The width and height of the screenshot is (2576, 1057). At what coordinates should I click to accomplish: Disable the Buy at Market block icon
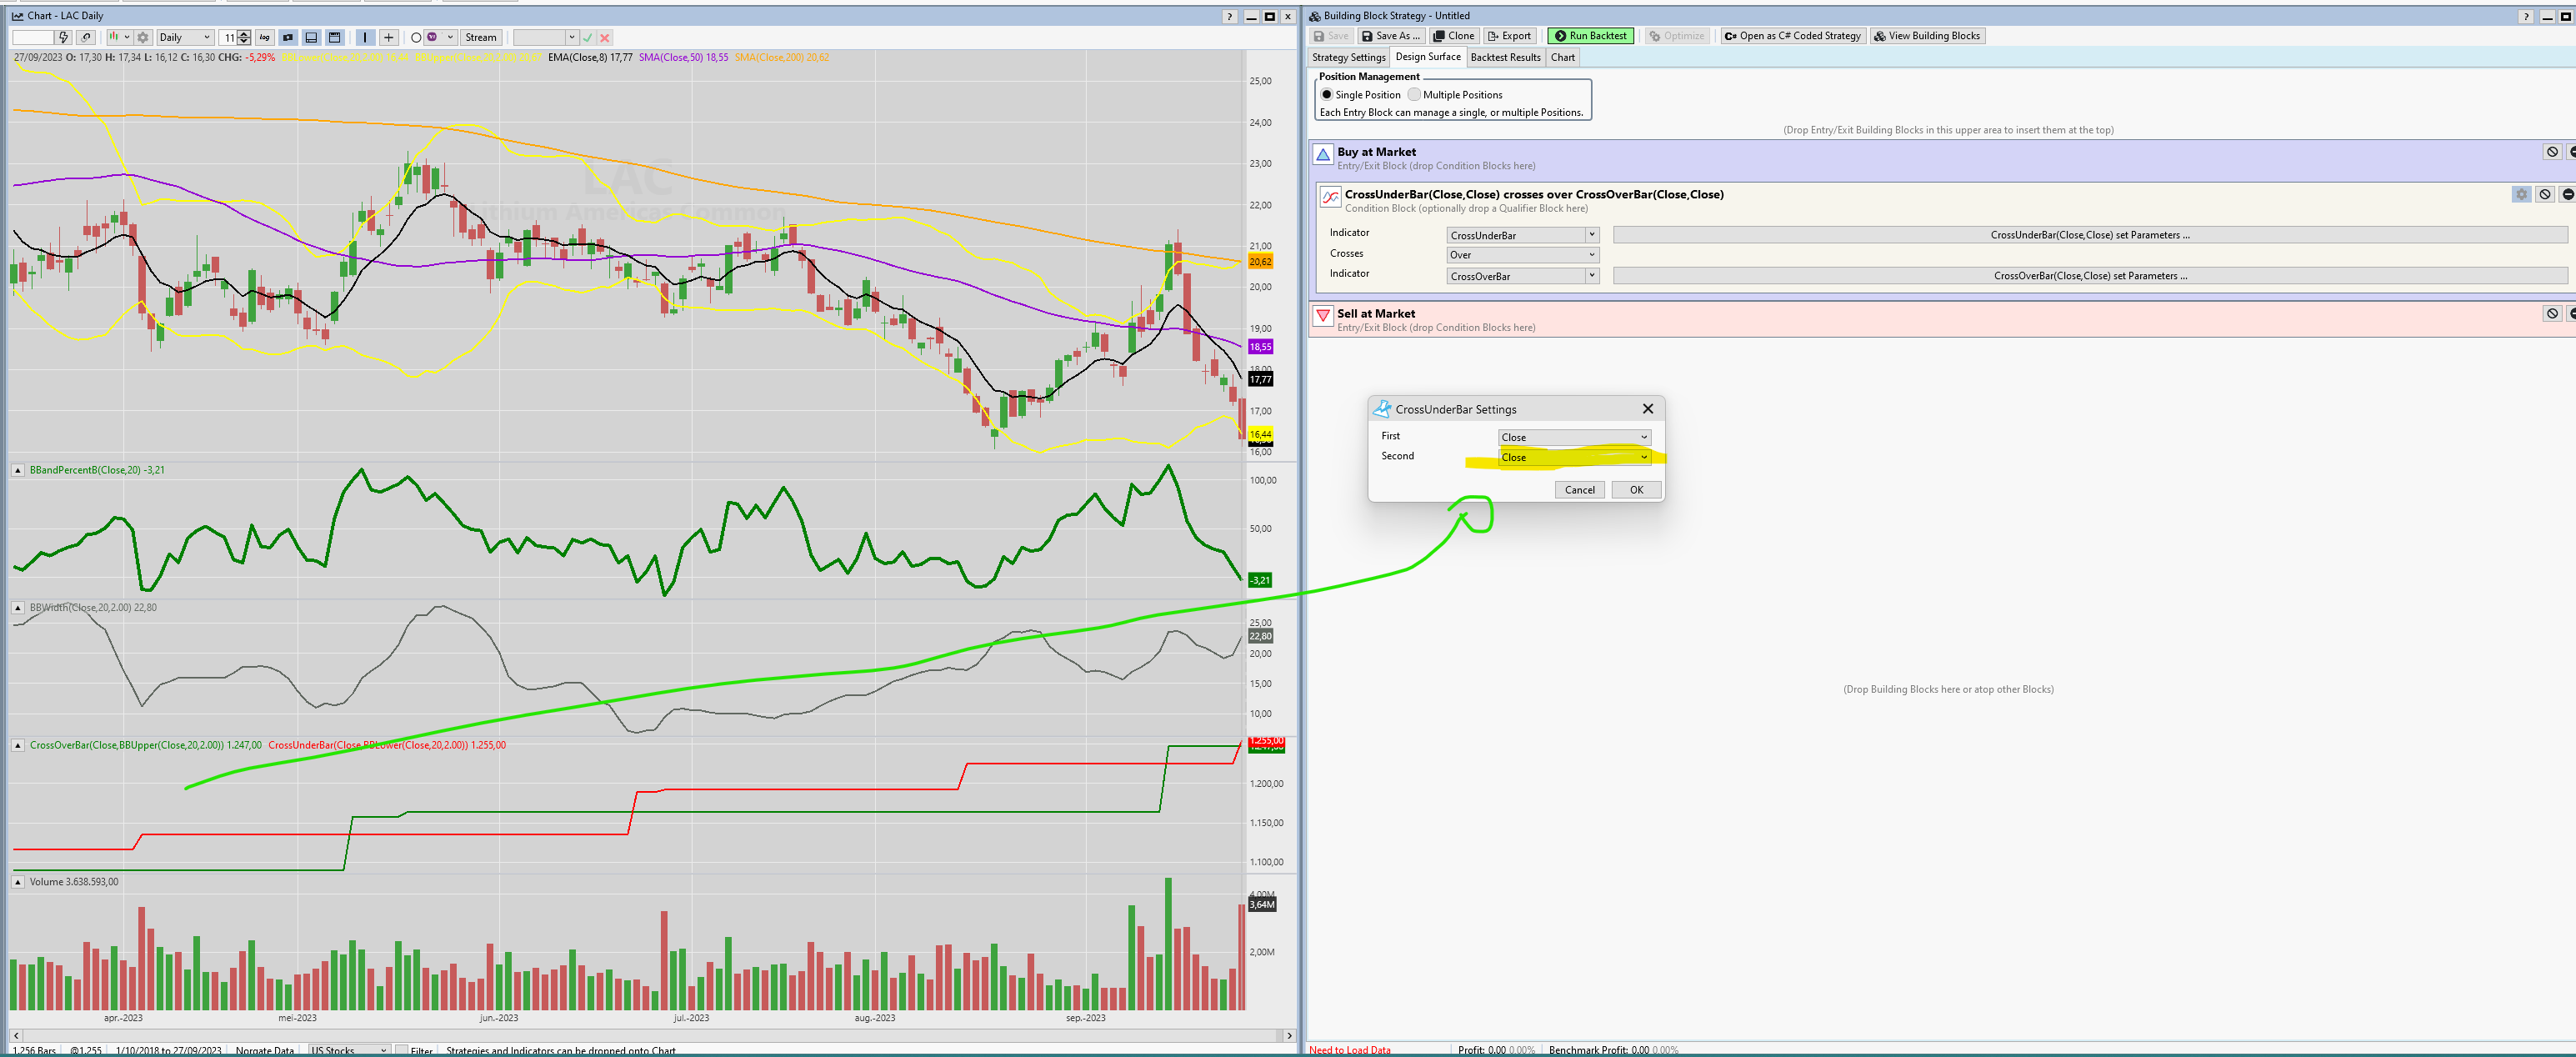pyautogui.click(x=2552, y=152)
